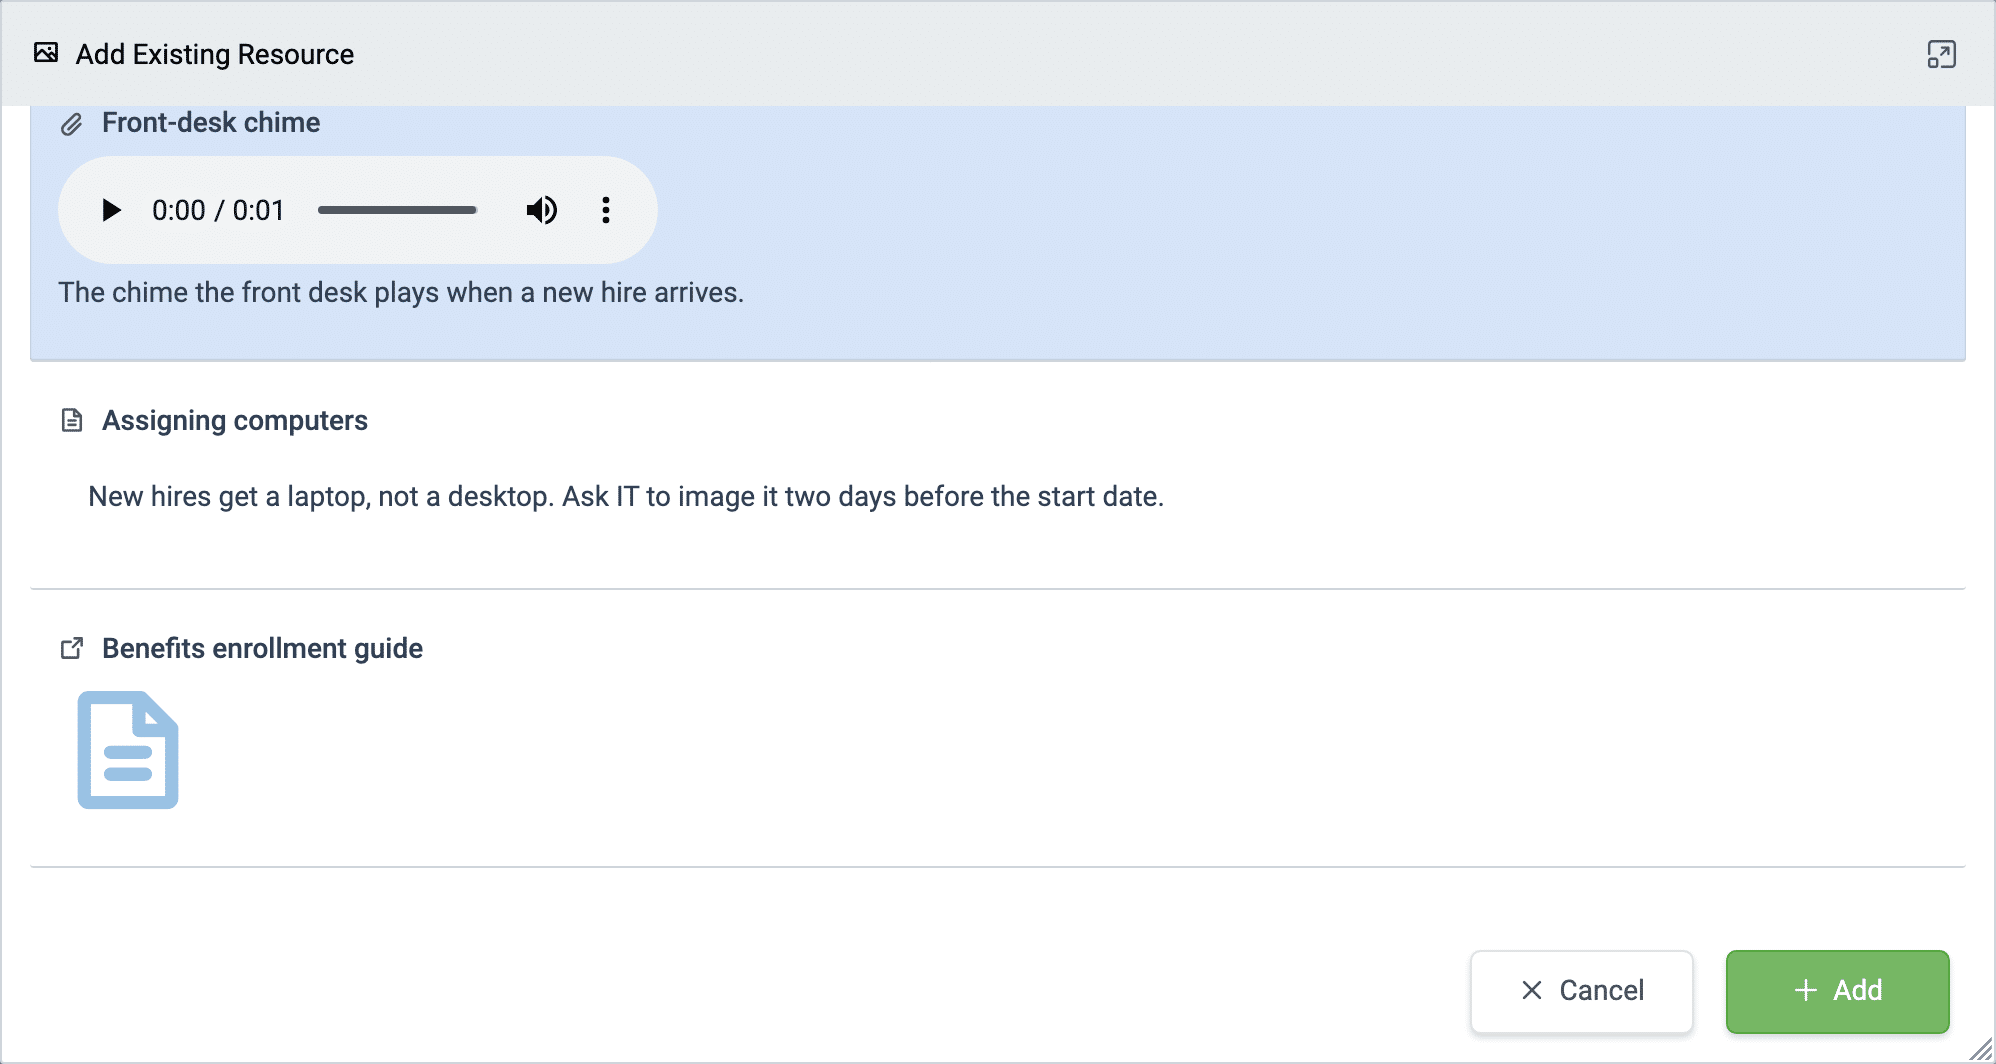Screen dimensions: 1996x1064
Task: Click the large blue document thumbnail
Action: (x=128, y=750)
